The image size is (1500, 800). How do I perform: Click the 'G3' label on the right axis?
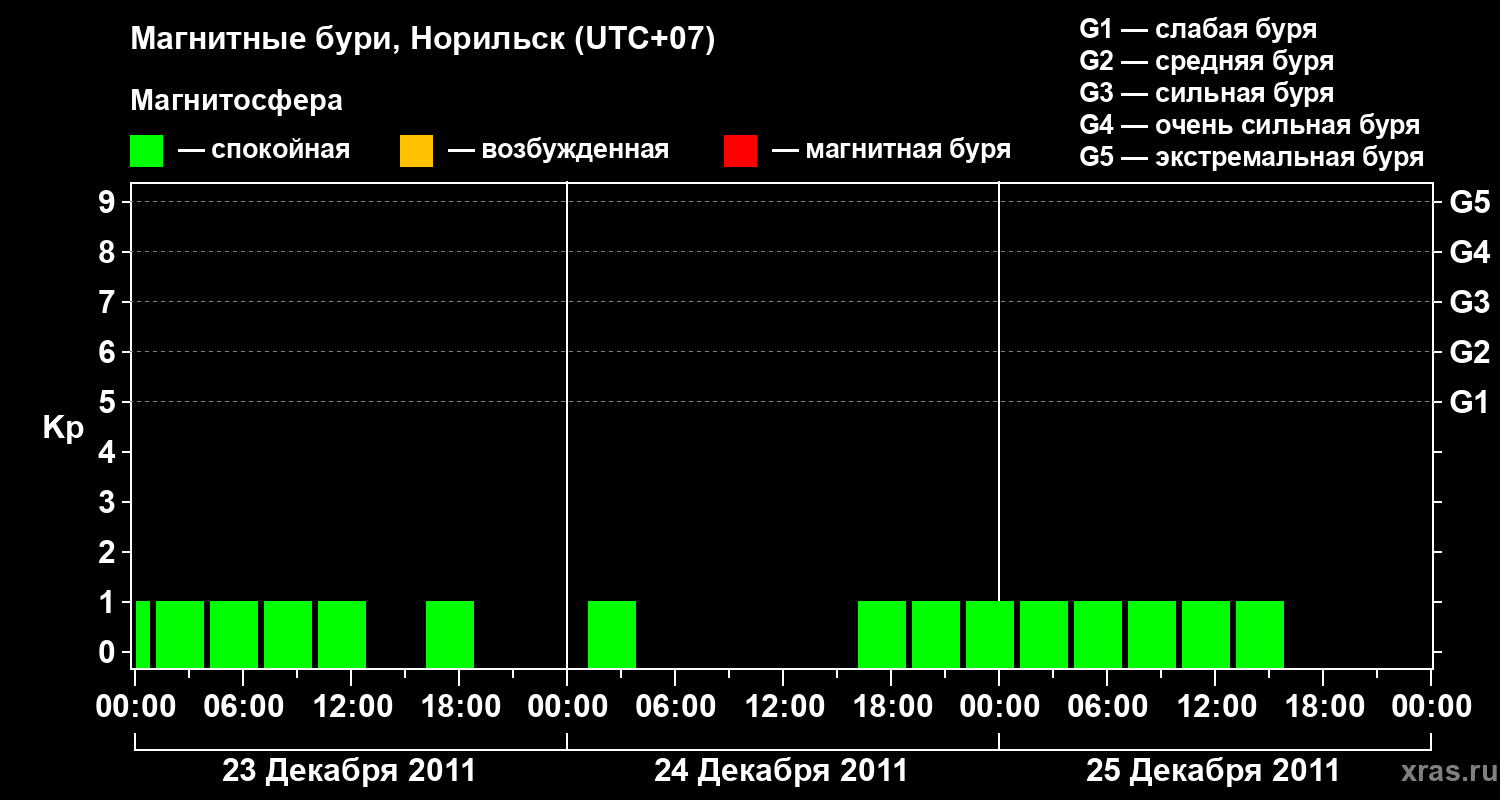(x=1470, y=302)
